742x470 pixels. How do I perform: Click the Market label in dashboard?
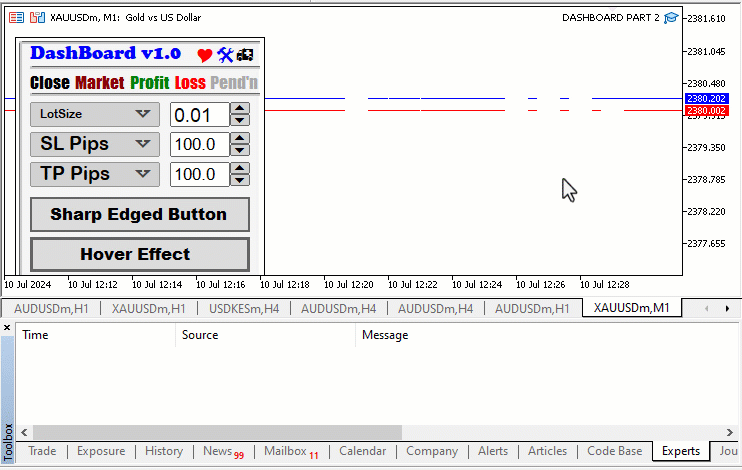[100, 83]
